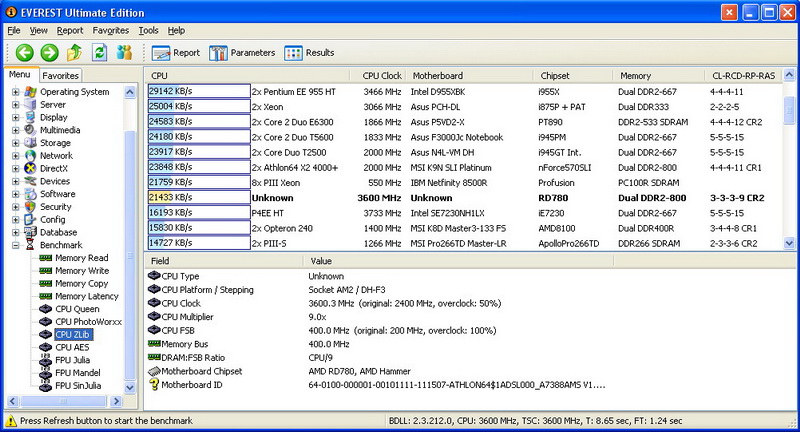800x432 pixels.
Task: Select the DirectX icon in tree
Action: click(31, 168)
